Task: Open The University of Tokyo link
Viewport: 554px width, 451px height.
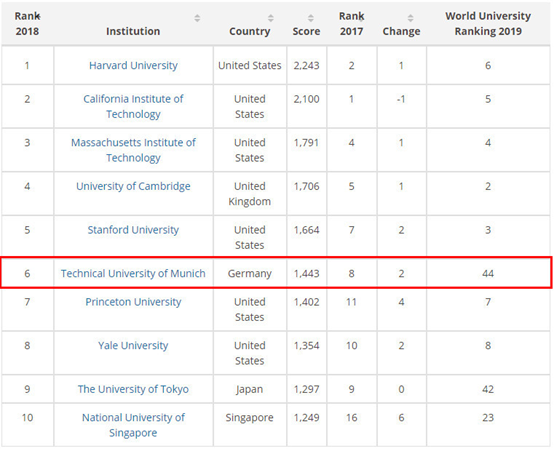Action: [x=133, y=389]
